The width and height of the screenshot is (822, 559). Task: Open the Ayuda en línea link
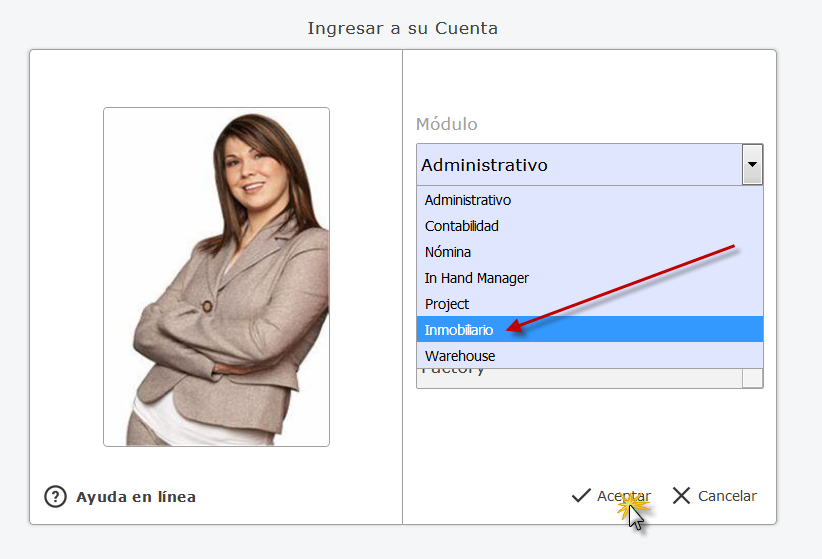[136, 497]
